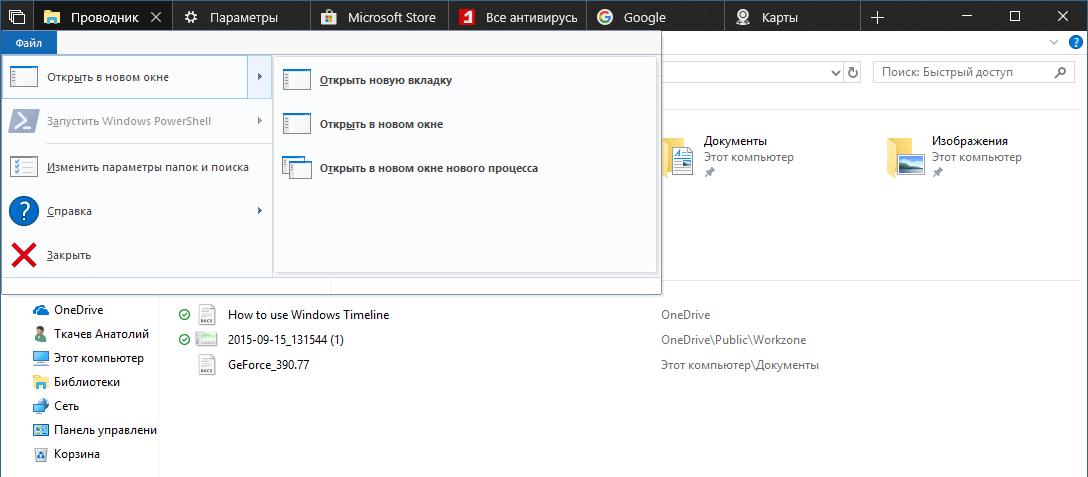Viewport: 1088px width, 477px height.
Task: Click the Google tab G icon
Action: [x=605, y=17]
